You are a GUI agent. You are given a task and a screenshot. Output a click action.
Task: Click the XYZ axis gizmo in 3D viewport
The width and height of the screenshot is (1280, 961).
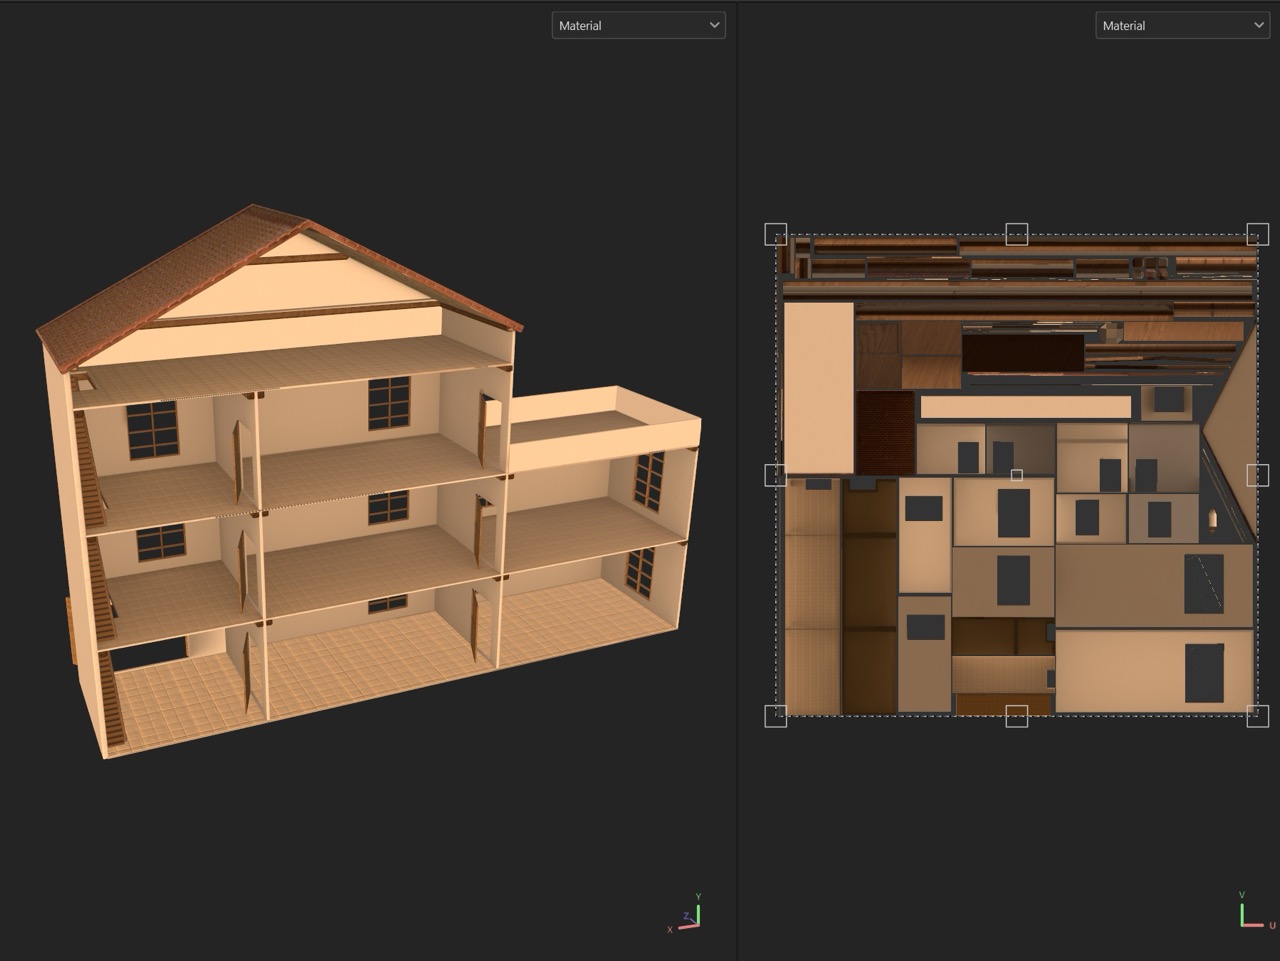685,913
